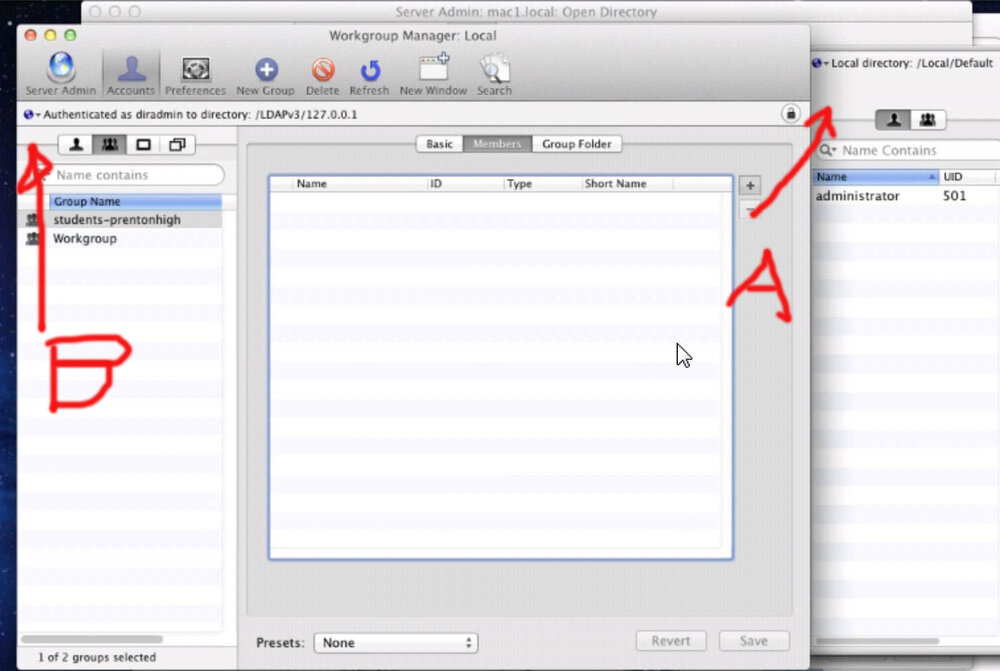This screenshot has width=1000, height=671.
Task: Sort members by ID column
Action: (x=466, y=184)
